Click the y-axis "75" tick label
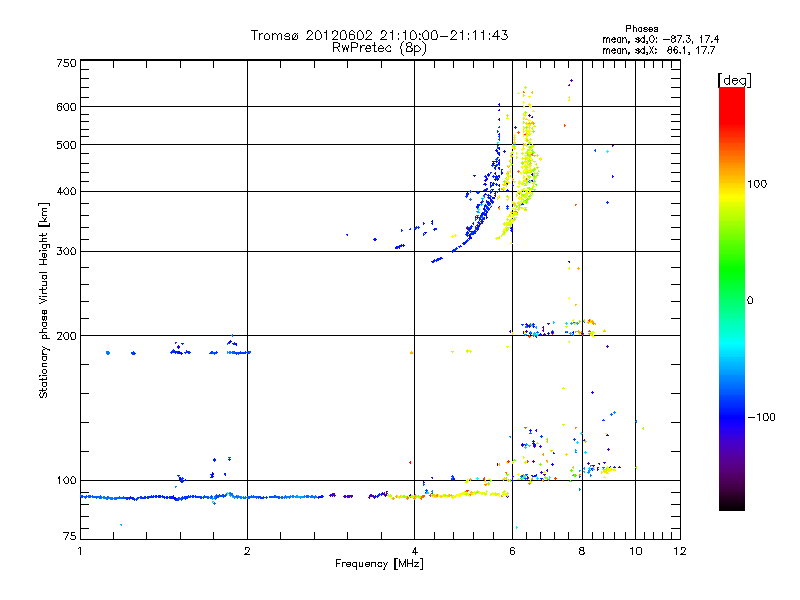800x600 pixels. tap(70, 536)
